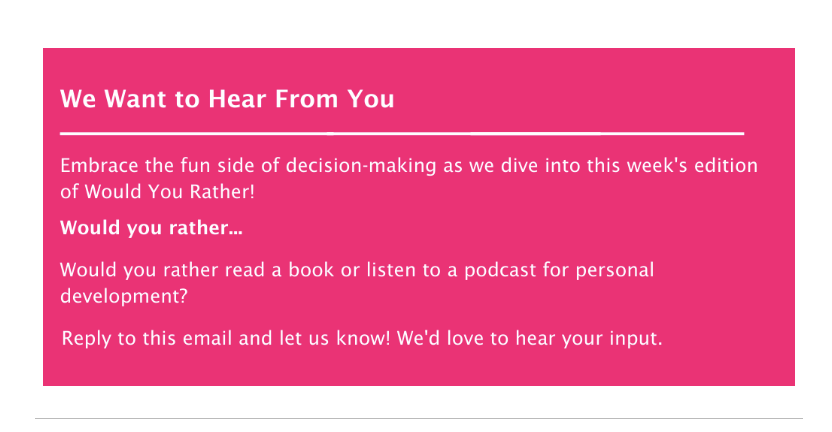Click the "We Want to Hear From You" heading
This screenshot has height=432, width=832.
click(227, 99)
